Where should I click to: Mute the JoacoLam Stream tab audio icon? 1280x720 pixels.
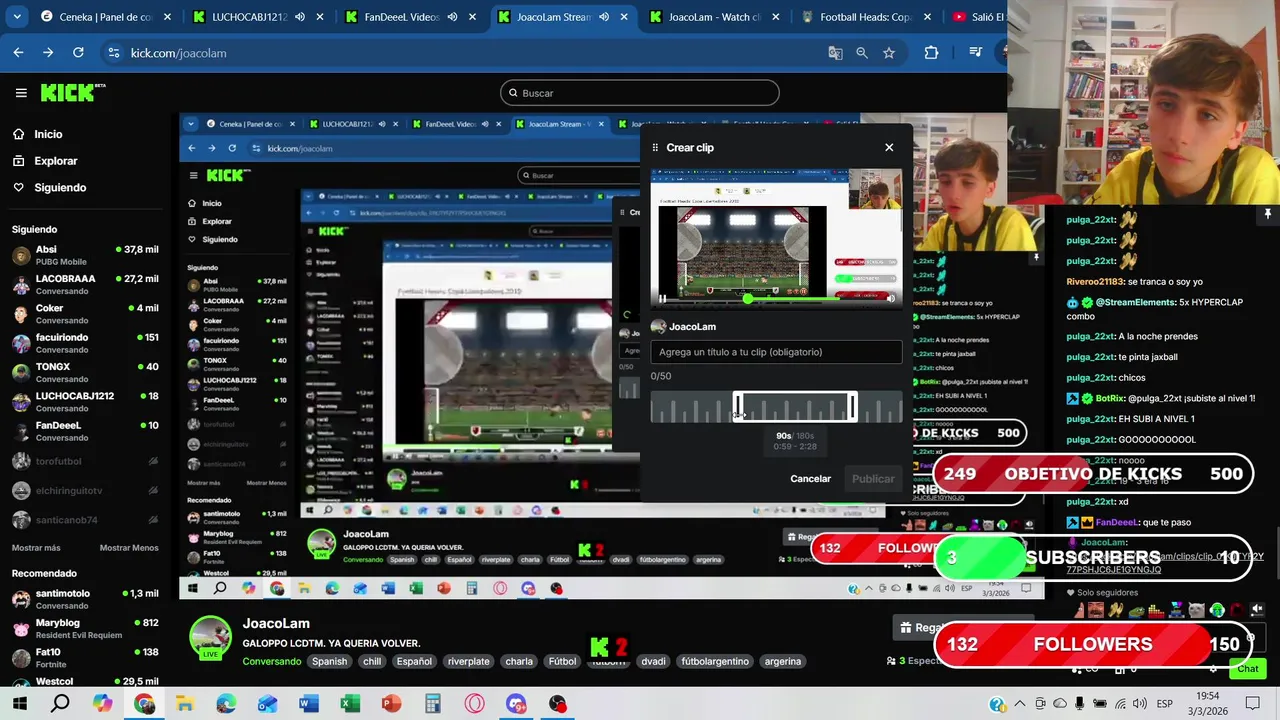click(604, 17)
